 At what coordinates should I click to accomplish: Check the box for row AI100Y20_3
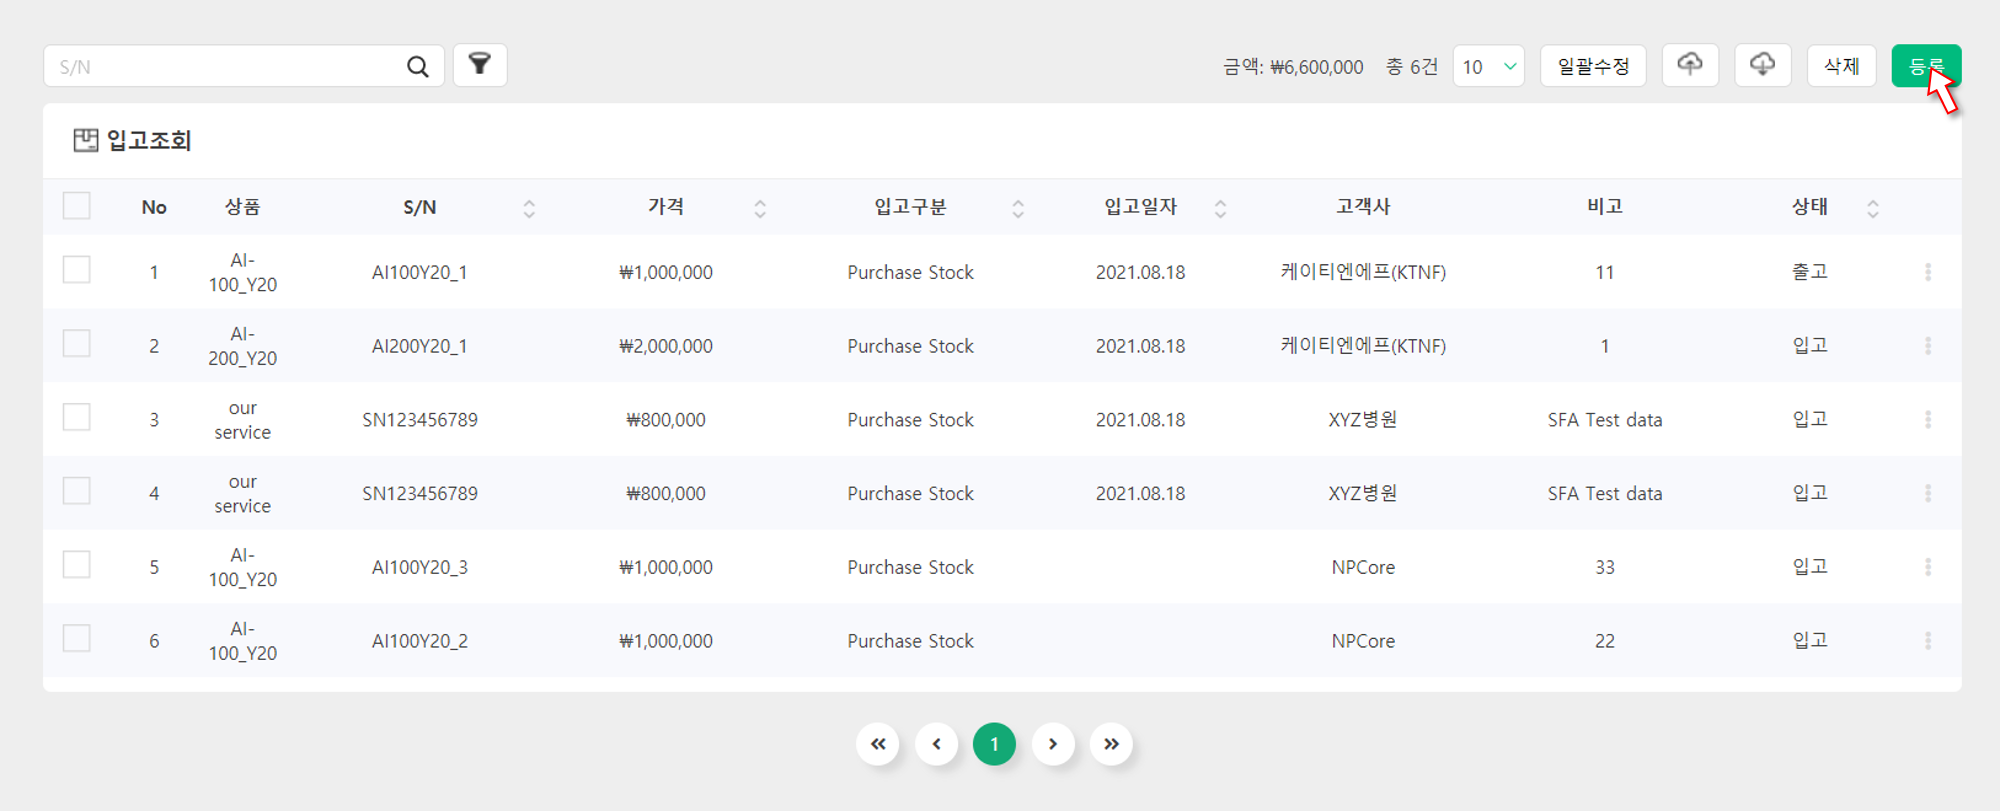(77, 565)
